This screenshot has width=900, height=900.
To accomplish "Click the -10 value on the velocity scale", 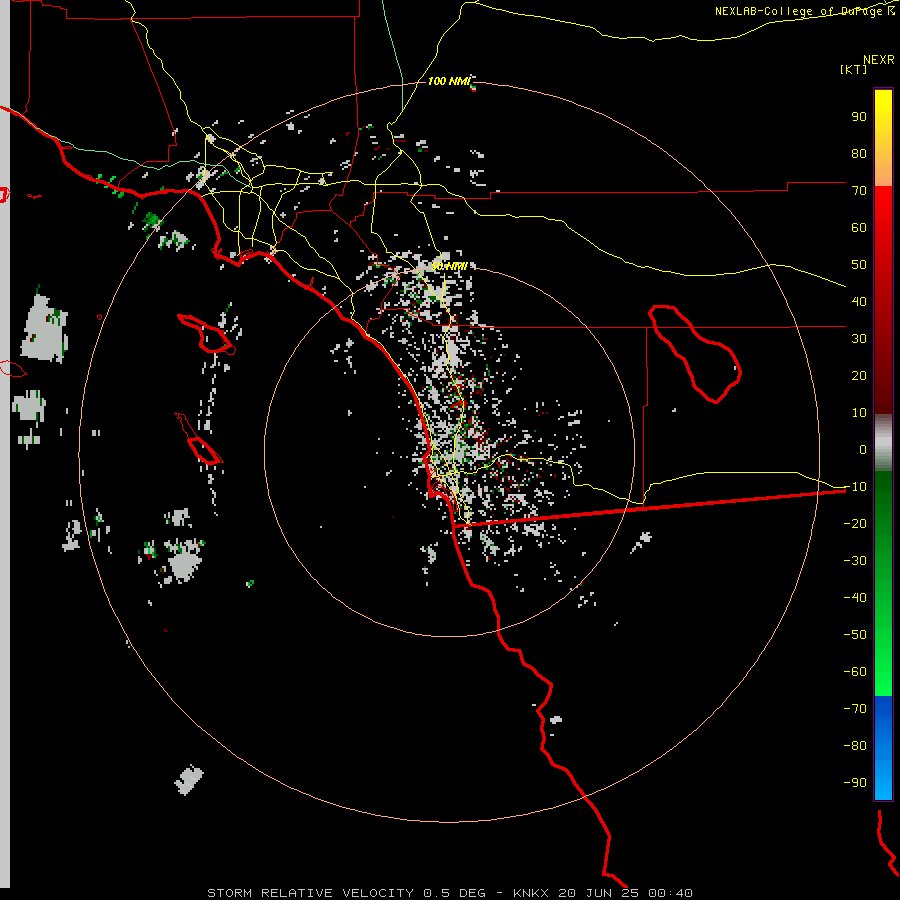I will tap(855, 487).
